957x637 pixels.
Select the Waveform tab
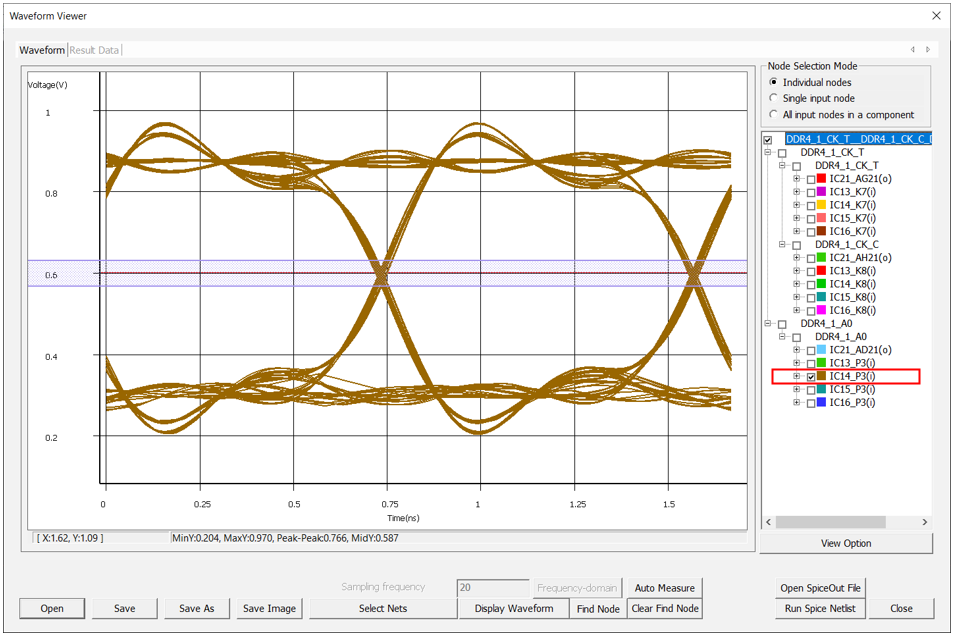point(42,50)
